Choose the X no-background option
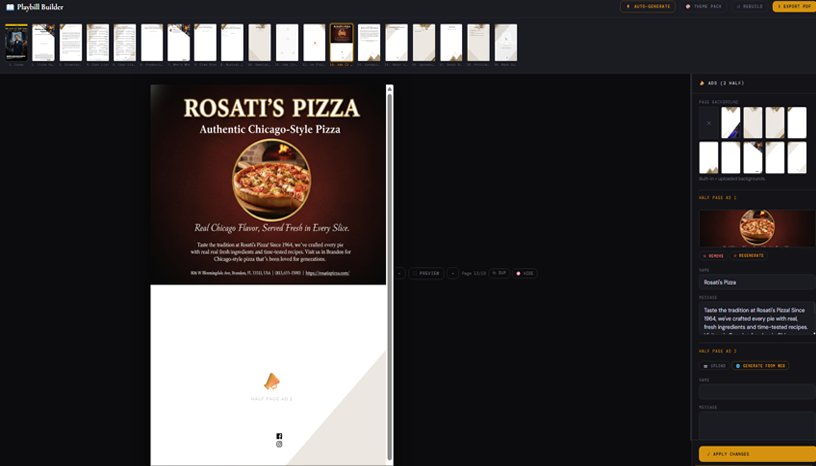 point(708,123)
